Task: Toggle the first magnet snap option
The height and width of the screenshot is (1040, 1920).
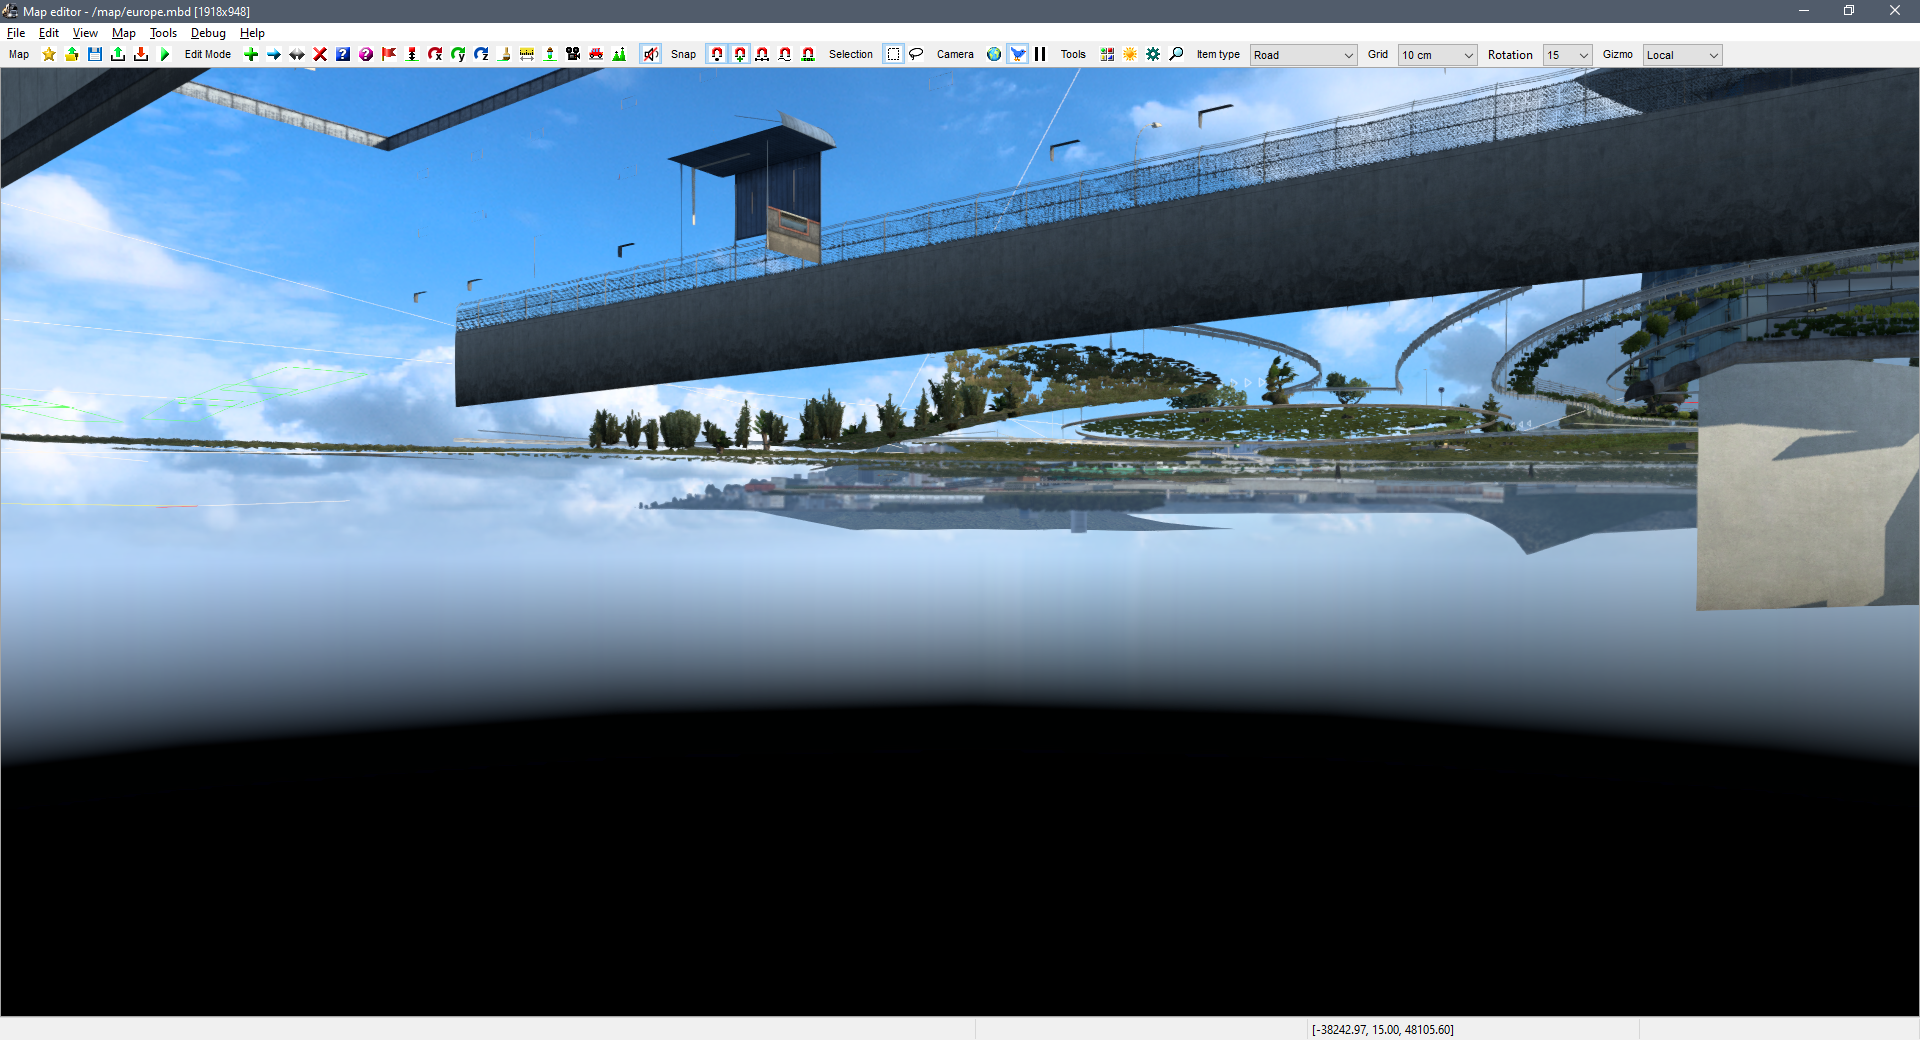Action: coord(717,55)
